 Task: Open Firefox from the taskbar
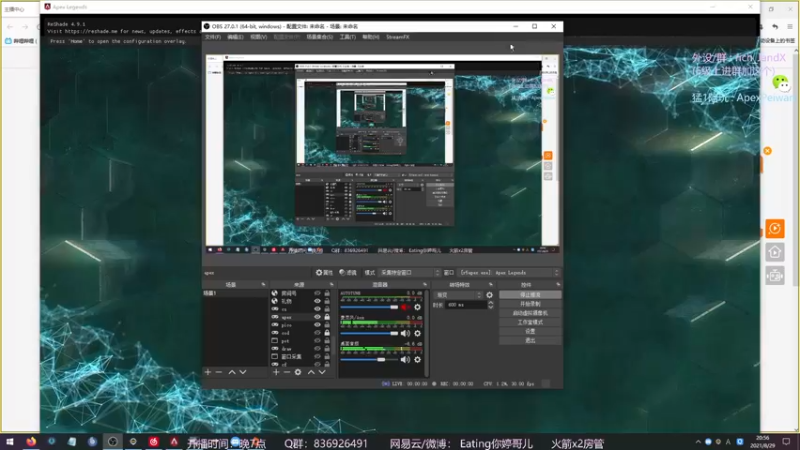tap(31, 442)
